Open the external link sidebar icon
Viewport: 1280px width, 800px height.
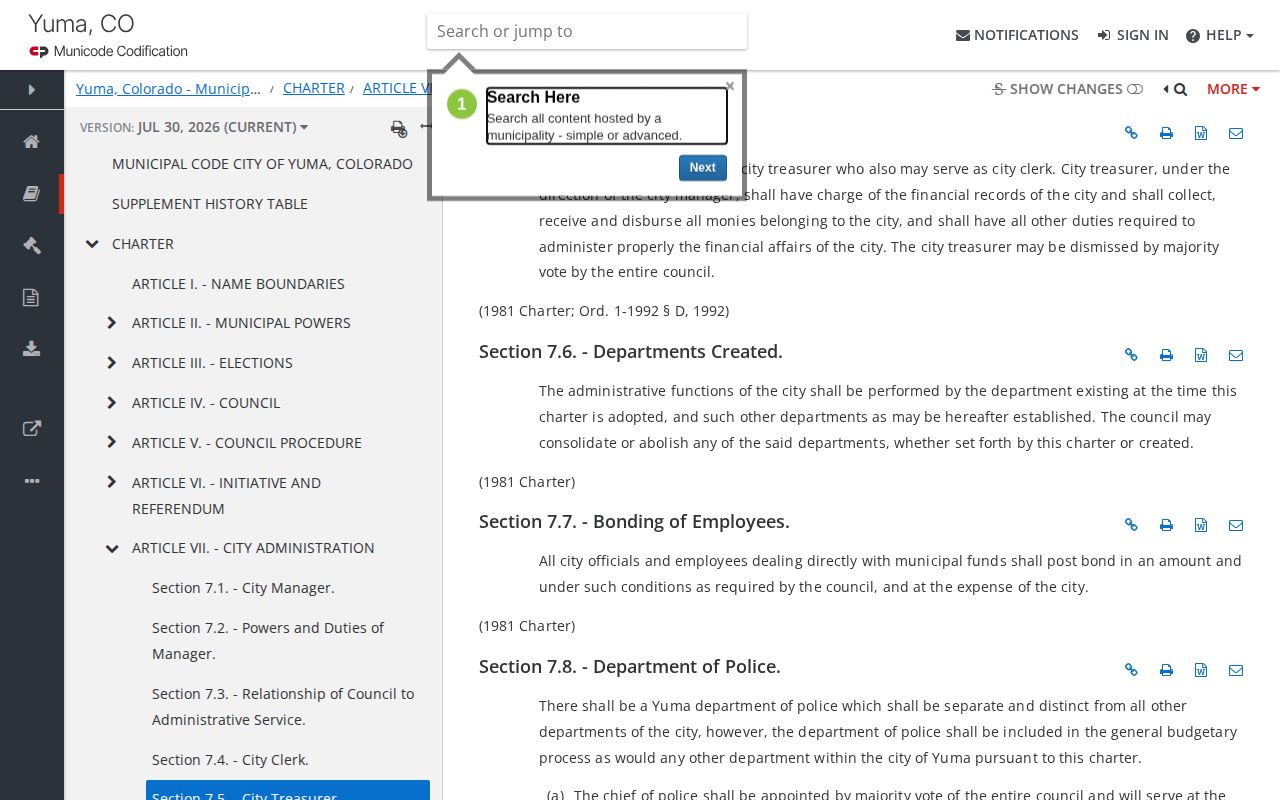(x=32, y=429)
